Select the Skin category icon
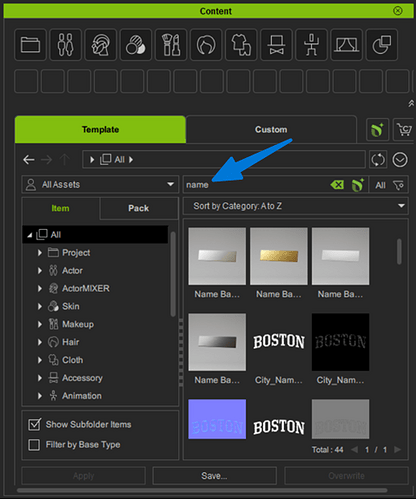This screenshot has height=500, width=416. coord(136,45)
